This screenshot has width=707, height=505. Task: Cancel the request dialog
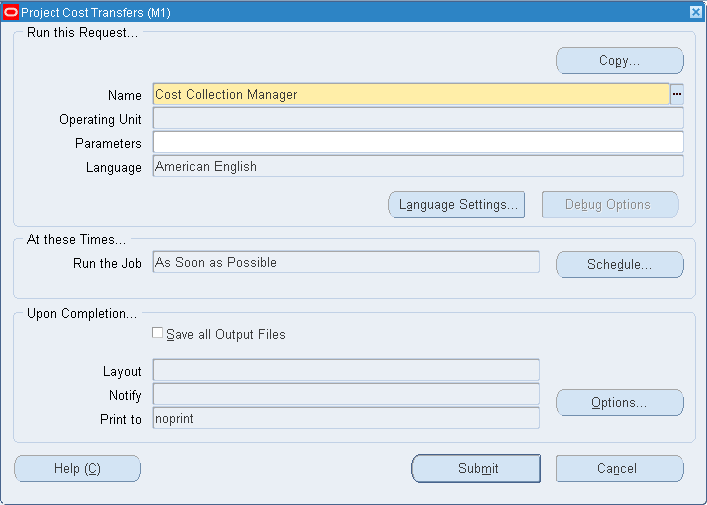[619, 468]
